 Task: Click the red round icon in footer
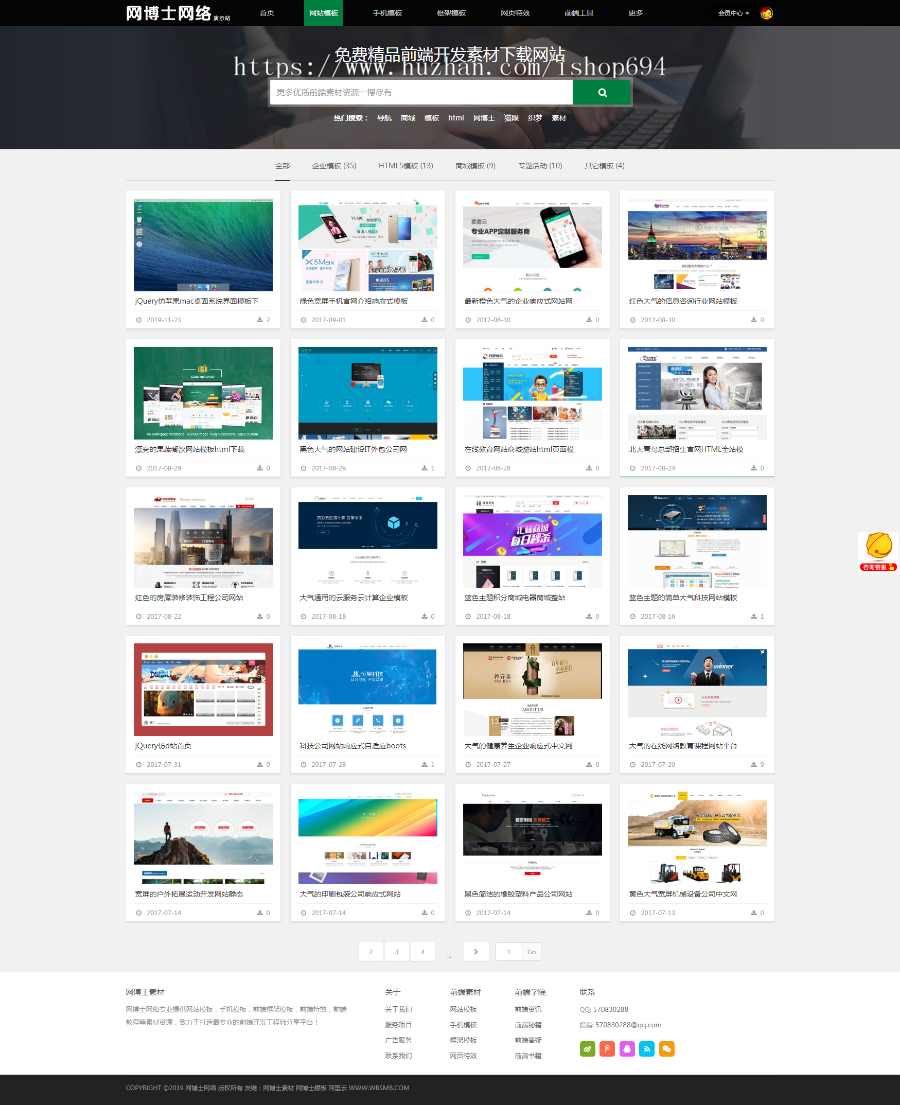pyautogui.click(x=607, y=1048)
